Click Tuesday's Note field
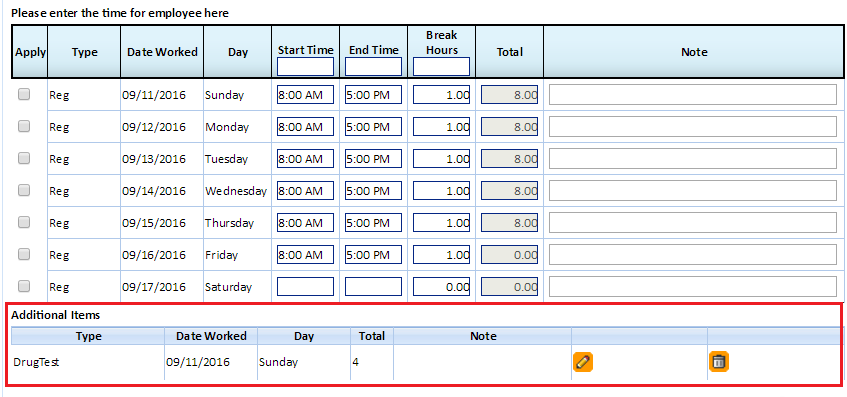The image size is (847, 397). click(x=693, y=158)
